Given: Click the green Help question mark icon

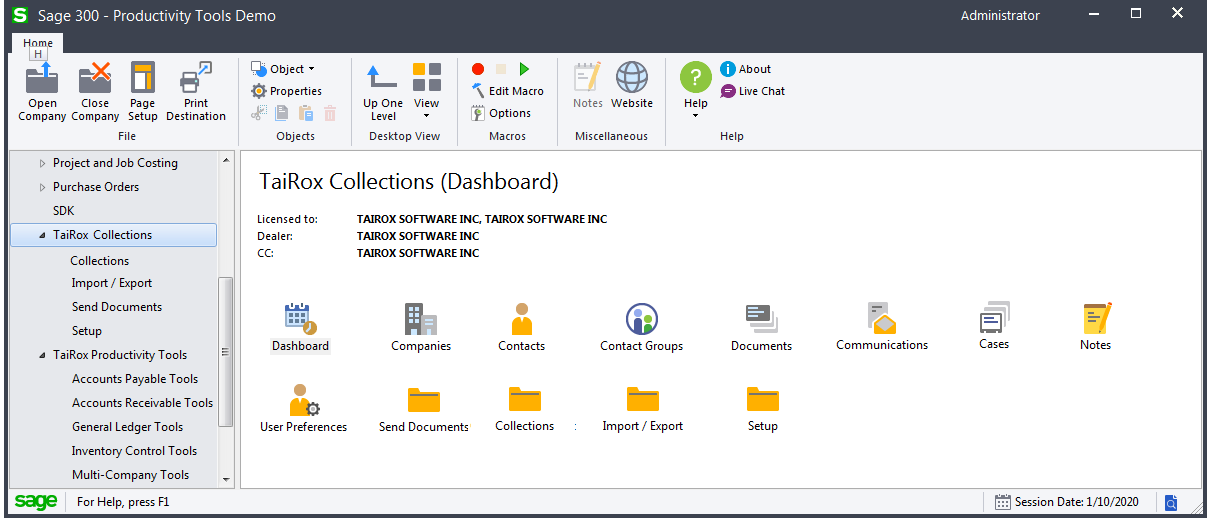Looking at the screenshot, I should tap(696, 77).
